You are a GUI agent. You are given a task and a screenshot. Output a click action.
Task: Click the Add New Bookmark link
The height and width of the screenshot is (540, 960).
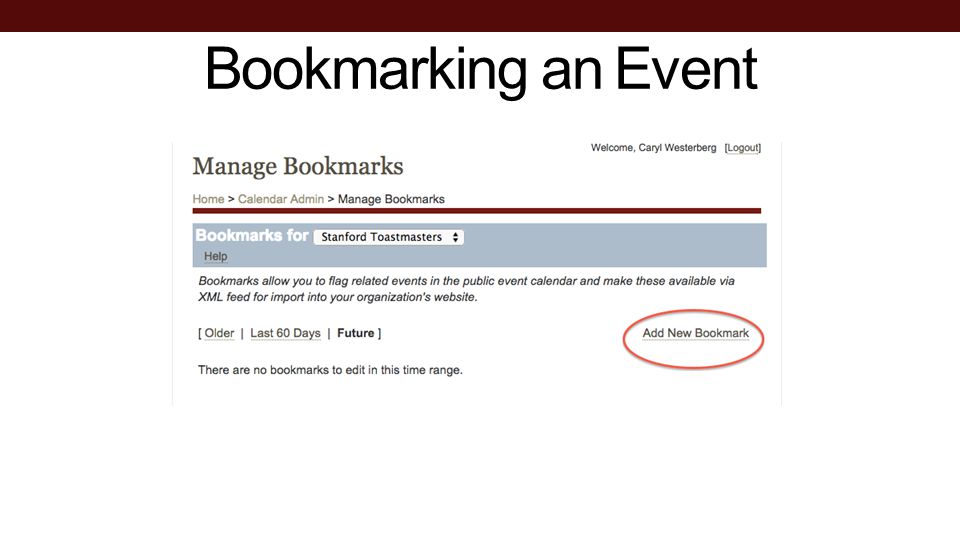click(696, 333)
